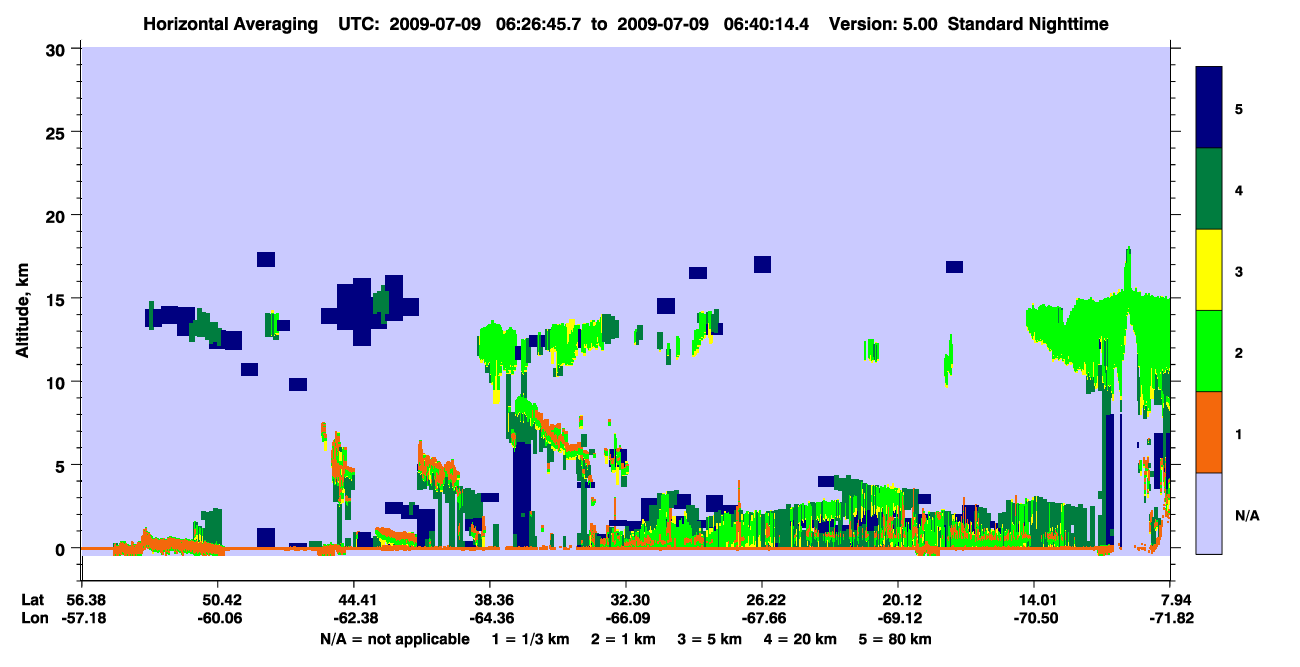Click the colorbar label '3'

pos(1239,271)
